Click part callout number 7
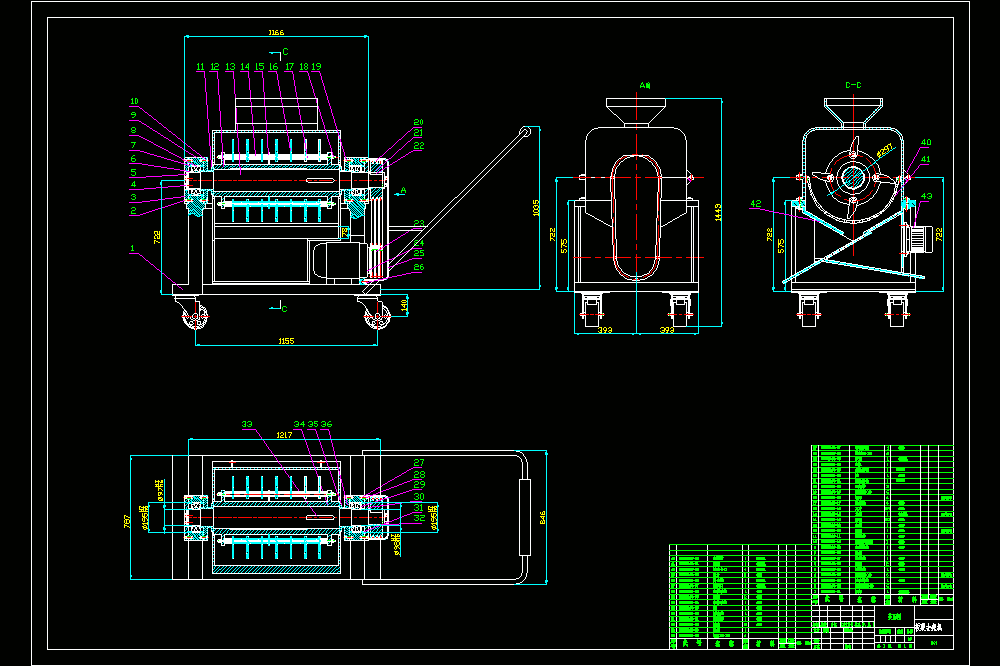The image size is (1000, 666). click(133, 145)
